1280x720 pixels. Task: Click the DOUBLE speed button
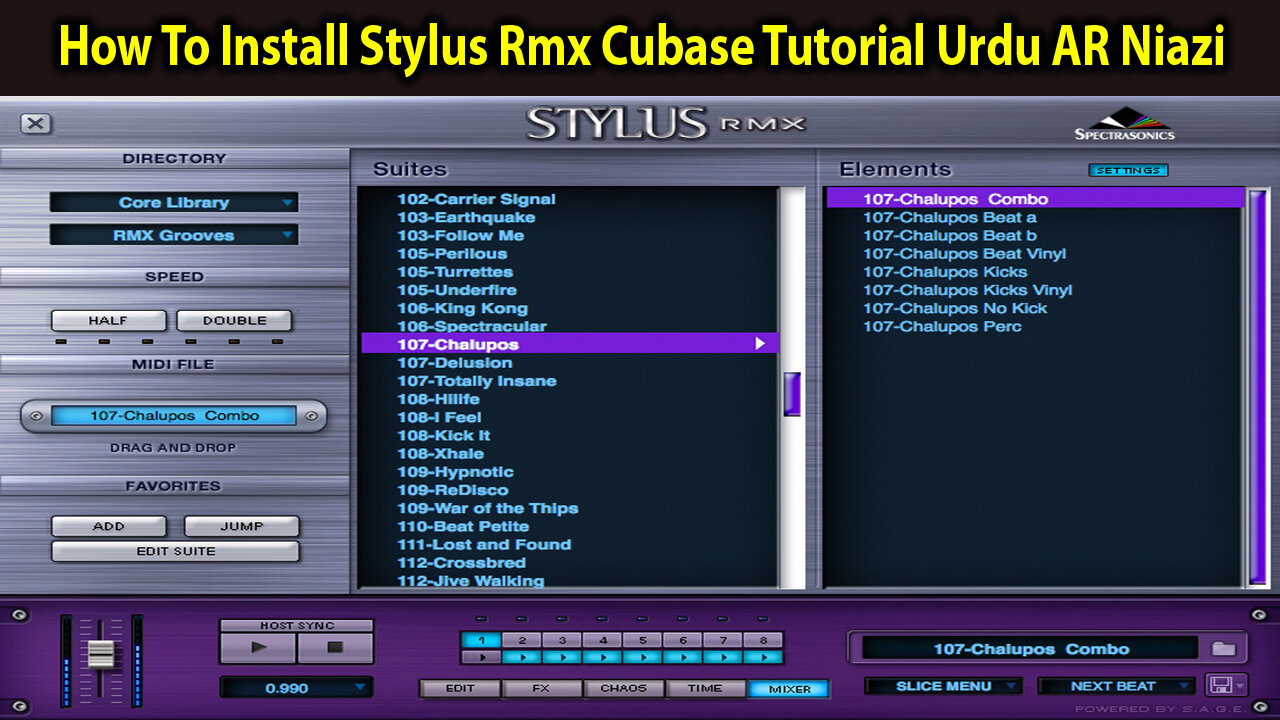tap(235, 321)
